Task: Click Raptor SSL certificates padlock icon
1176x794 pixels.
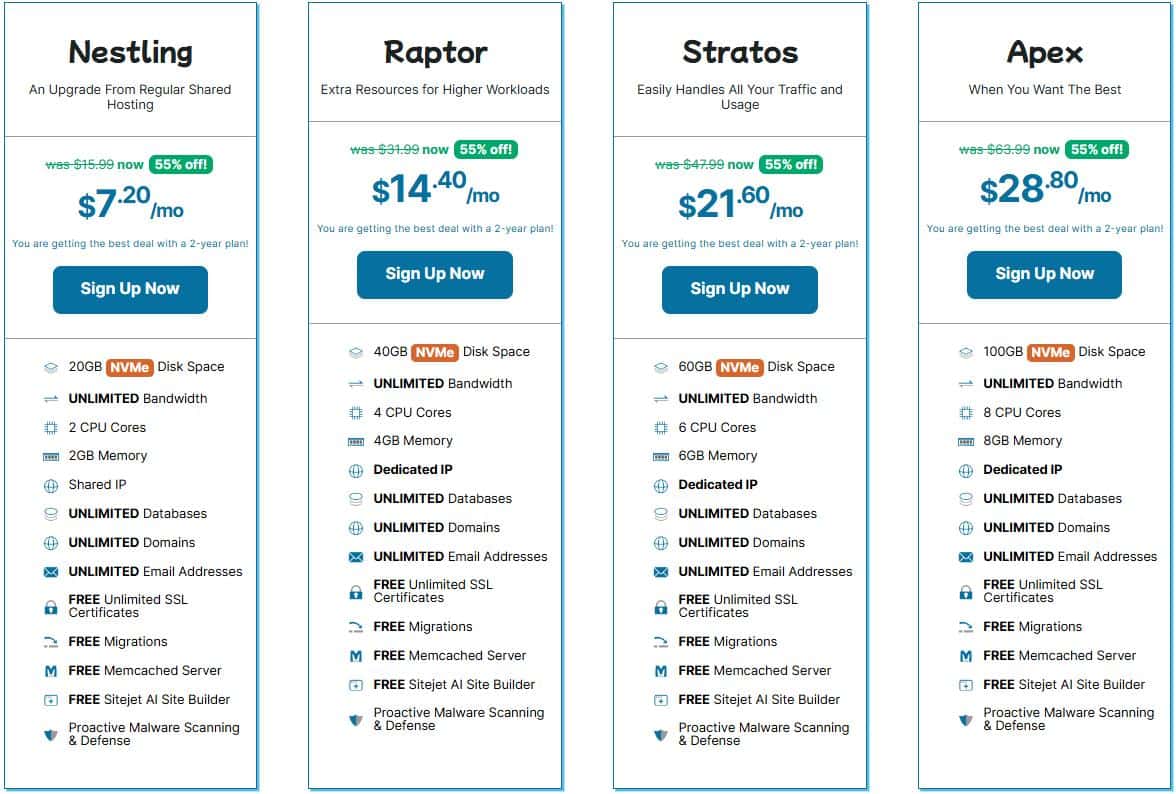Action: click(356, 592)
